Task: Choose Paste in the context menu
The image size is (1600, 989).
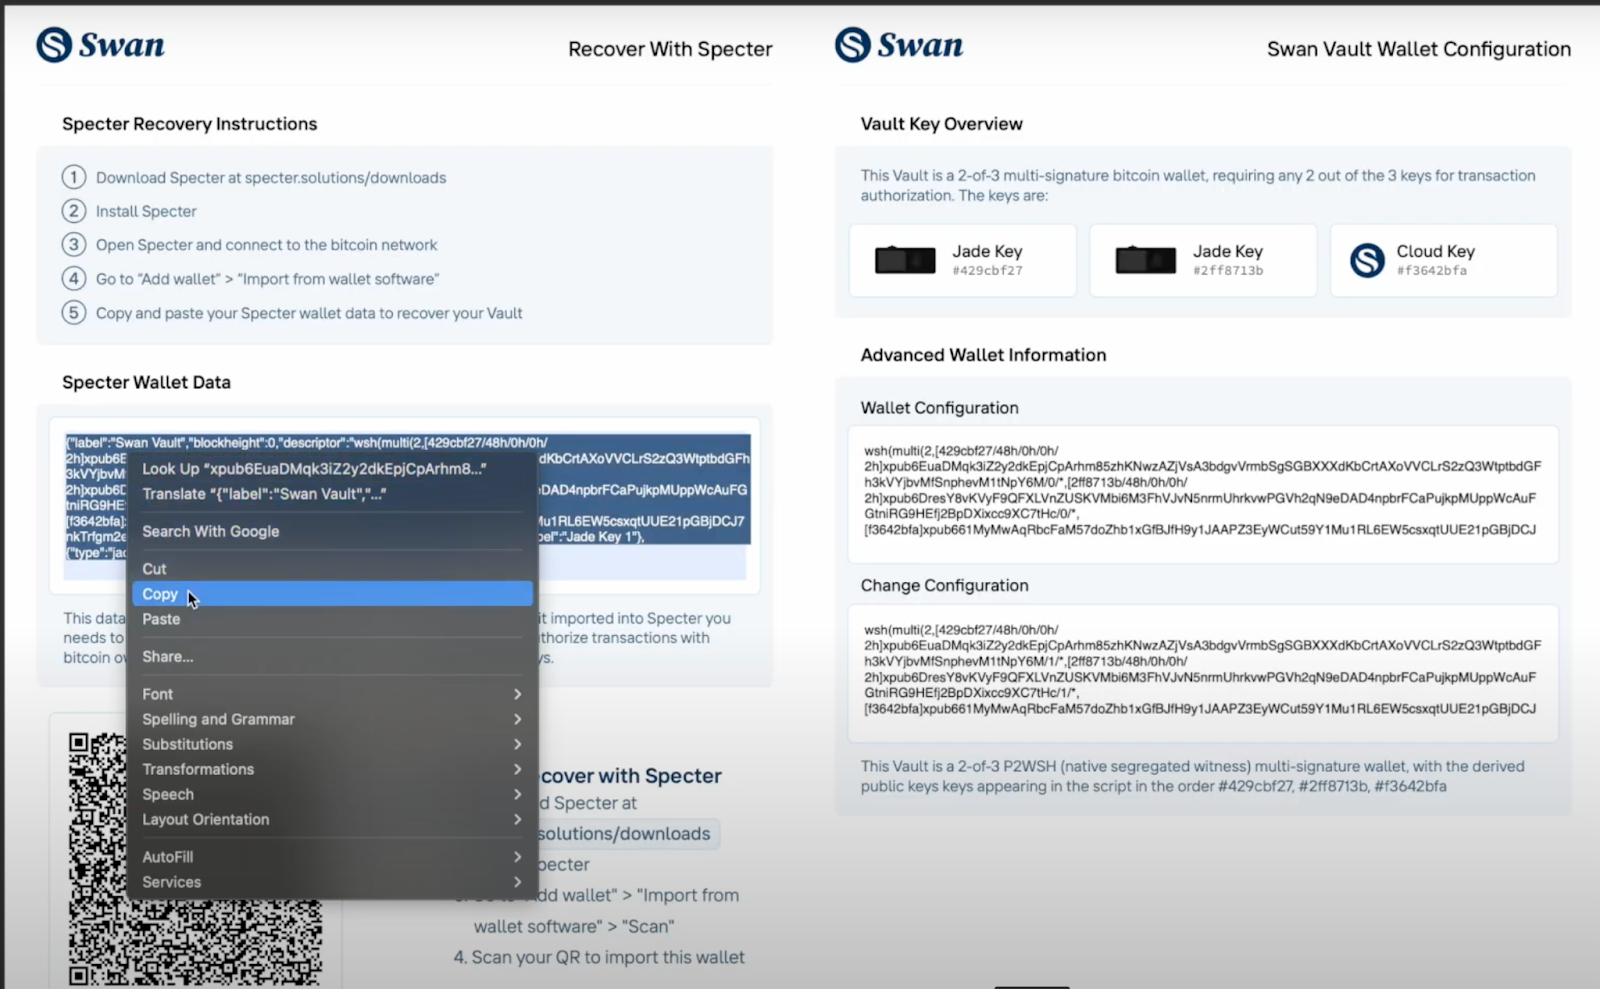Action: pos(332,619)
